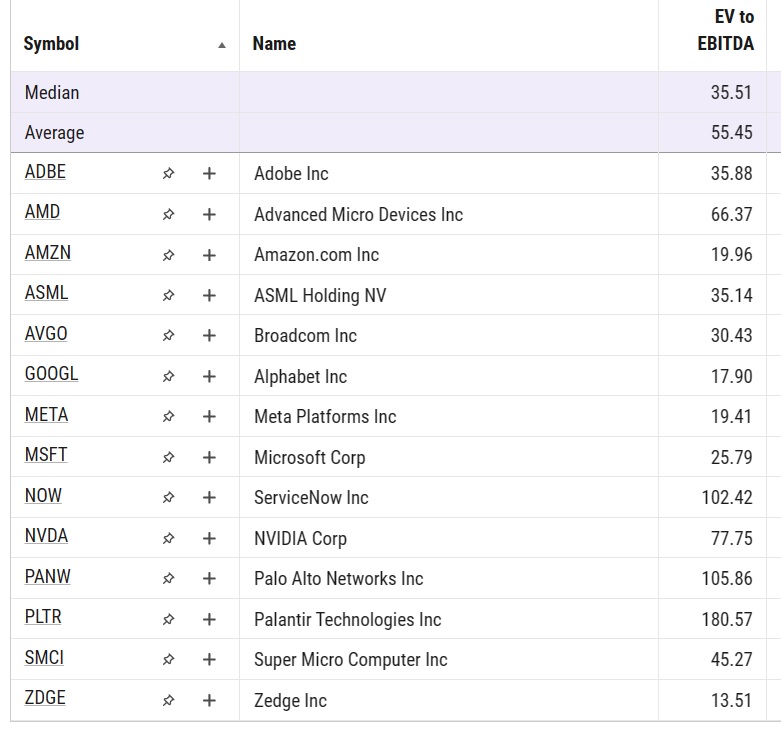Viewport: 781px width, 735px height.
Task: Click the plus icon for MSFT
Action: coord(209,457)
